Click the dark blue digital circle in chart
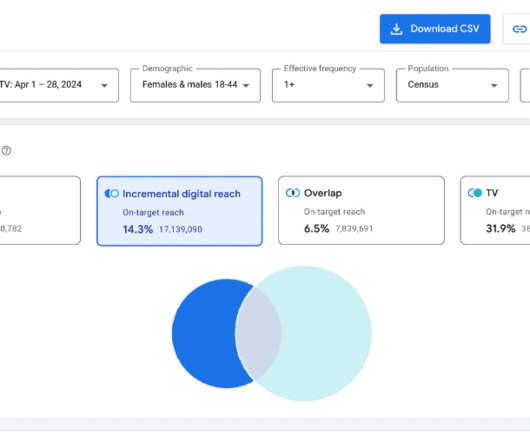530x442 pixels. click(x=203, y=334)
